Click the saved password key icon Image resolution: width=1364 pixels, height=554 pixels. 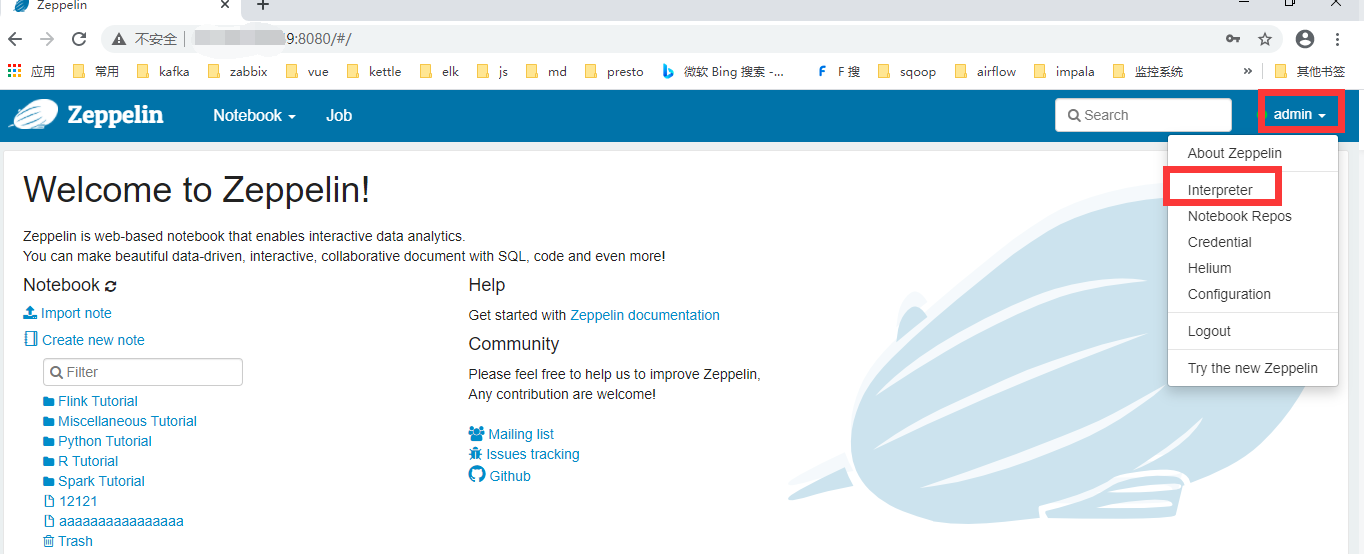click(x=1233, y=39)
